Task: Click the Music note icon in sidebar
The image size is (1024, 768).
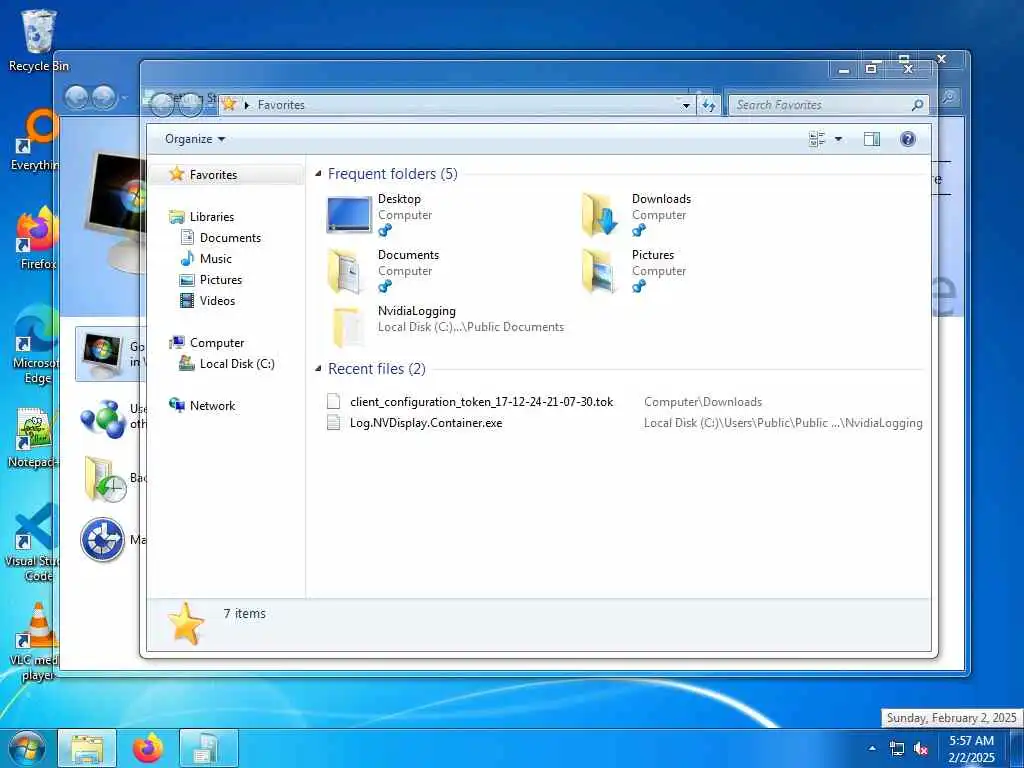Action: coord(187,258)
